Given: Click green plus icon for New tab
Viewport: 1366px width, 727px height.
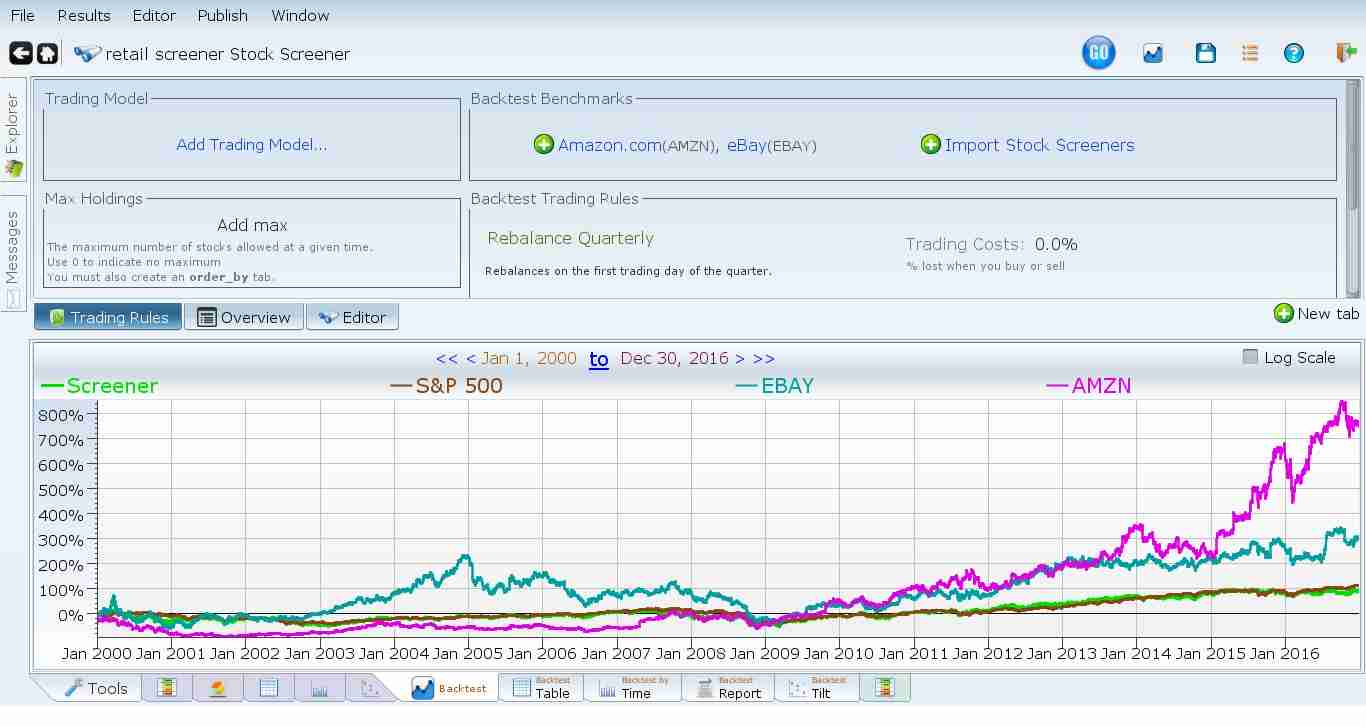Looking at the screenshot, I should 1283,314.
